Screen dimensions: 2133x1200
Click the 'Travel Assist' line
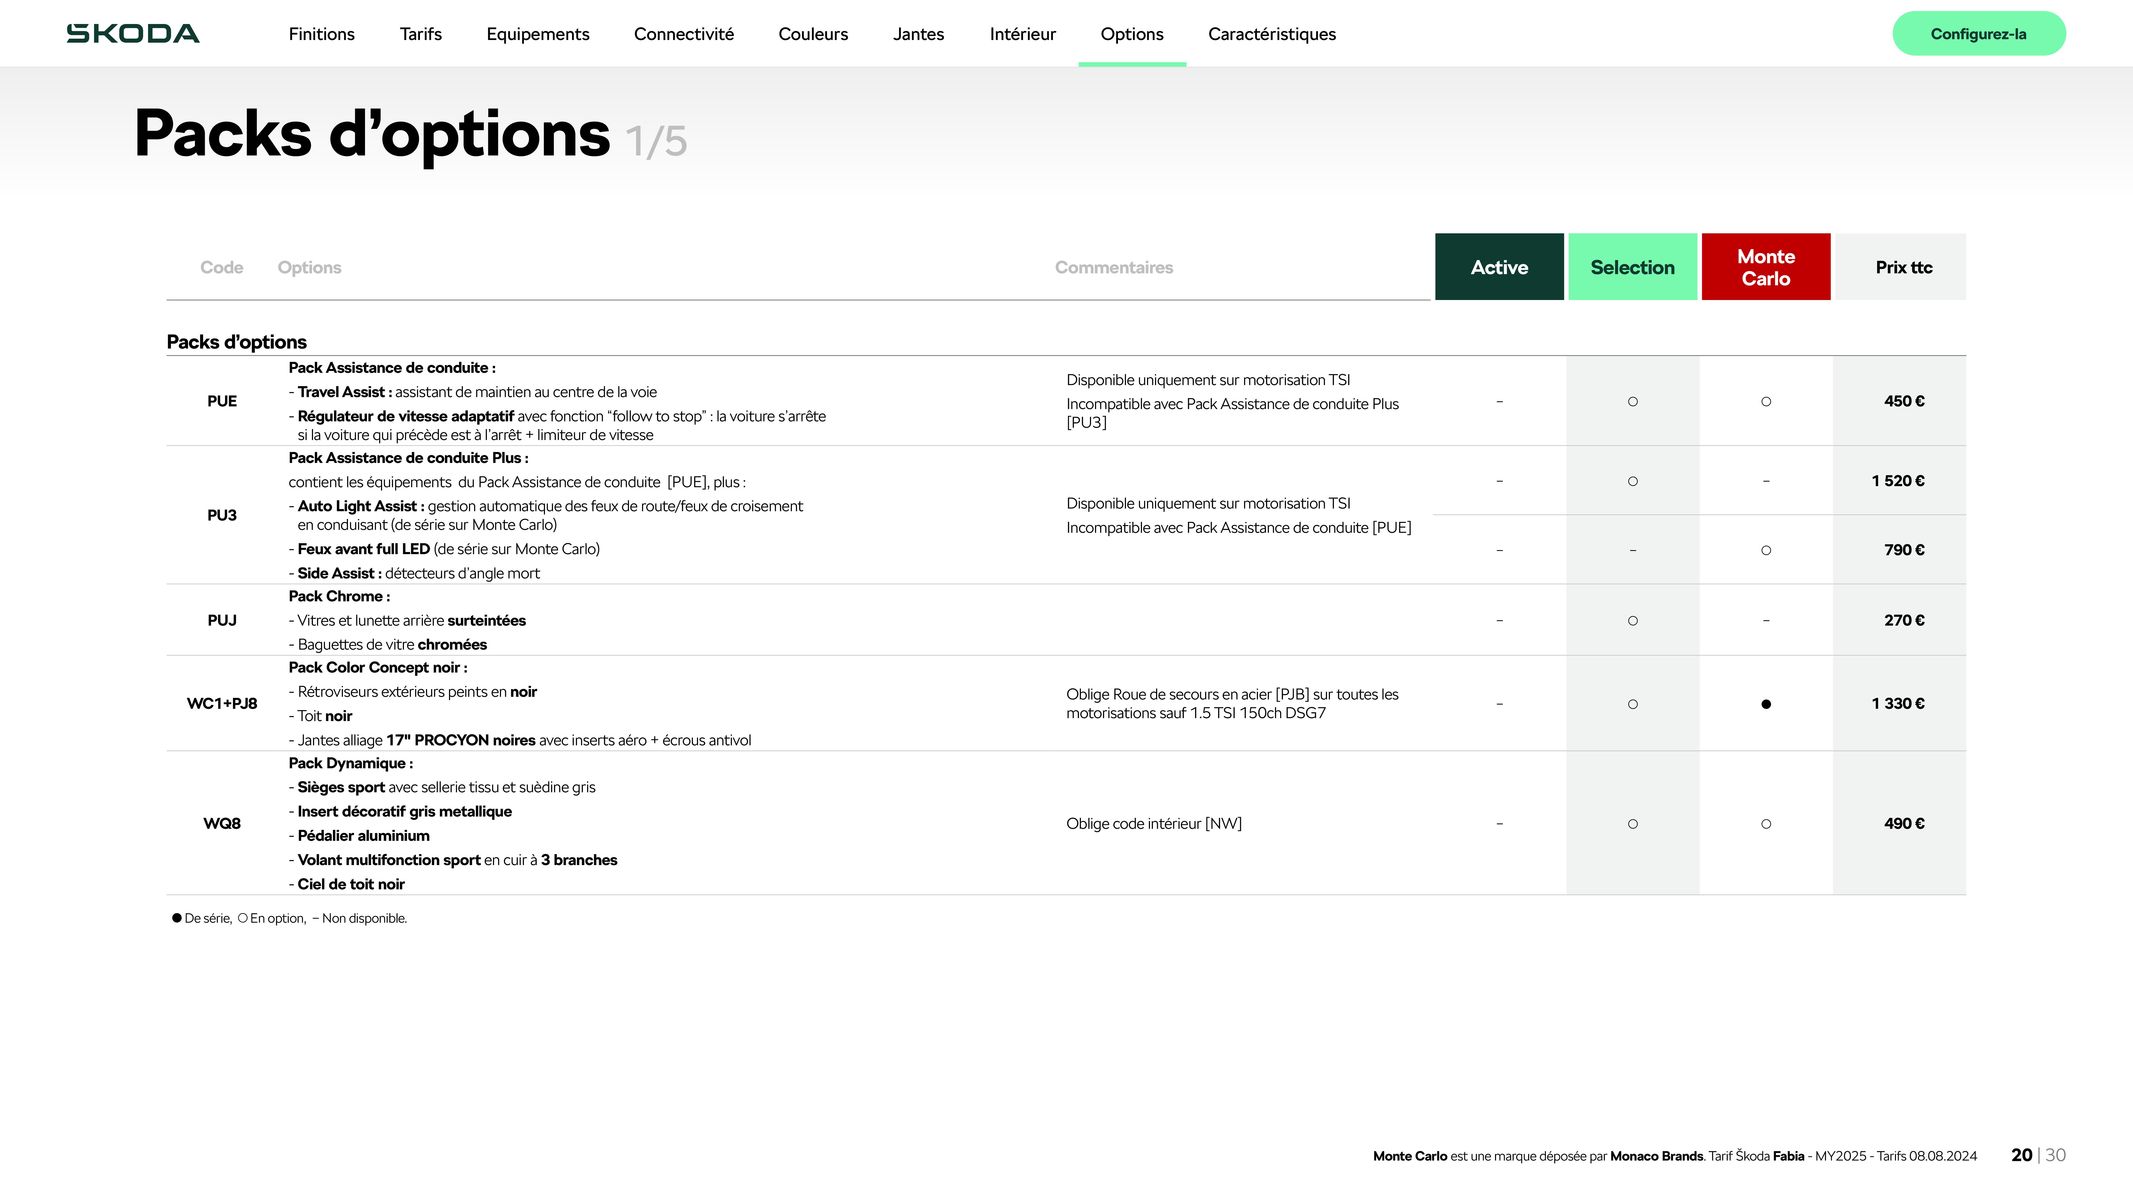point(472,392)
